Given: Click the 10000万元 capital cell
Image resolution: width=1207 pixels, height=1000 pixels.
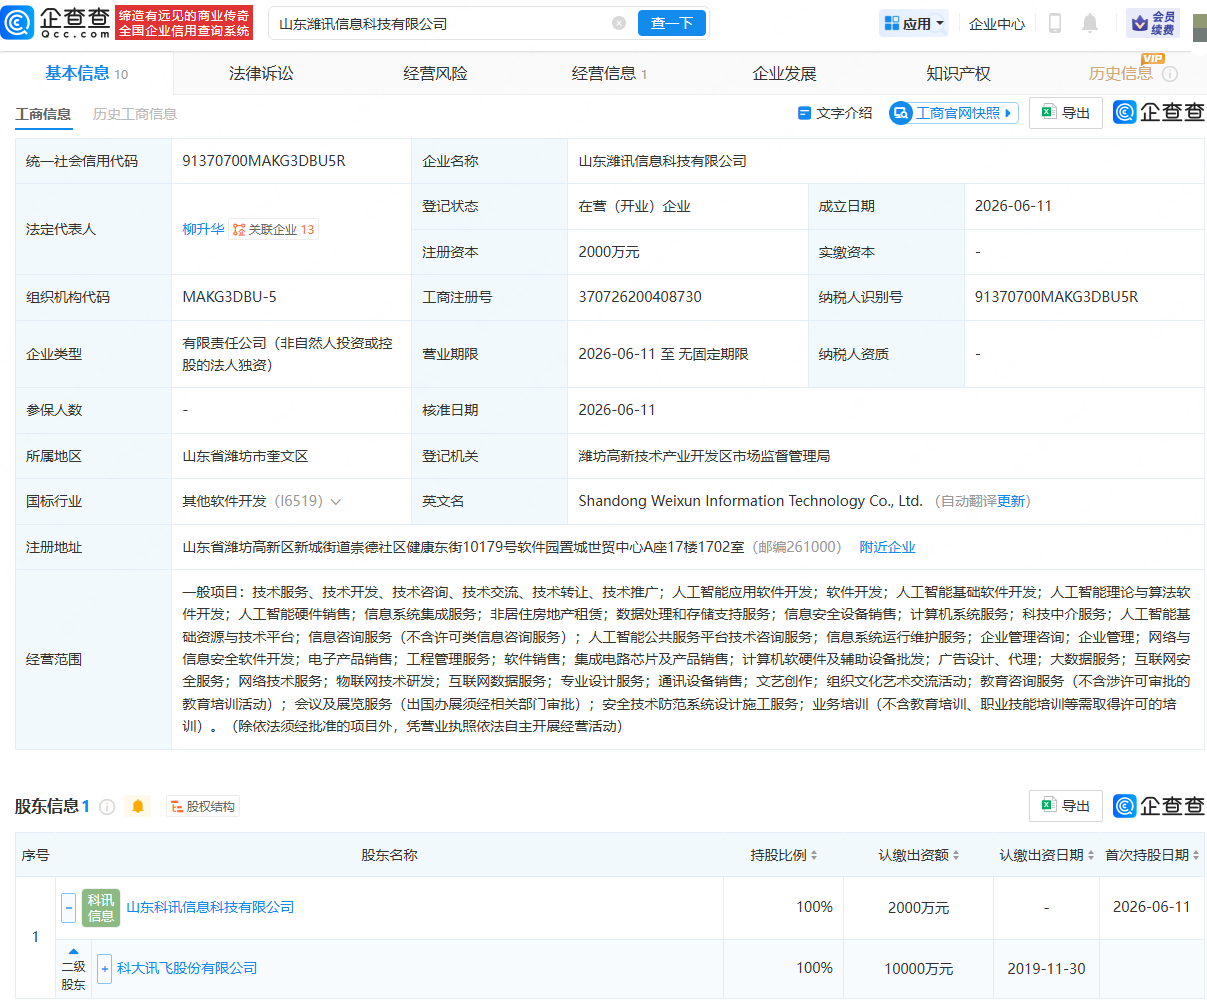Looking at the screenshot, I should [918, 969].
